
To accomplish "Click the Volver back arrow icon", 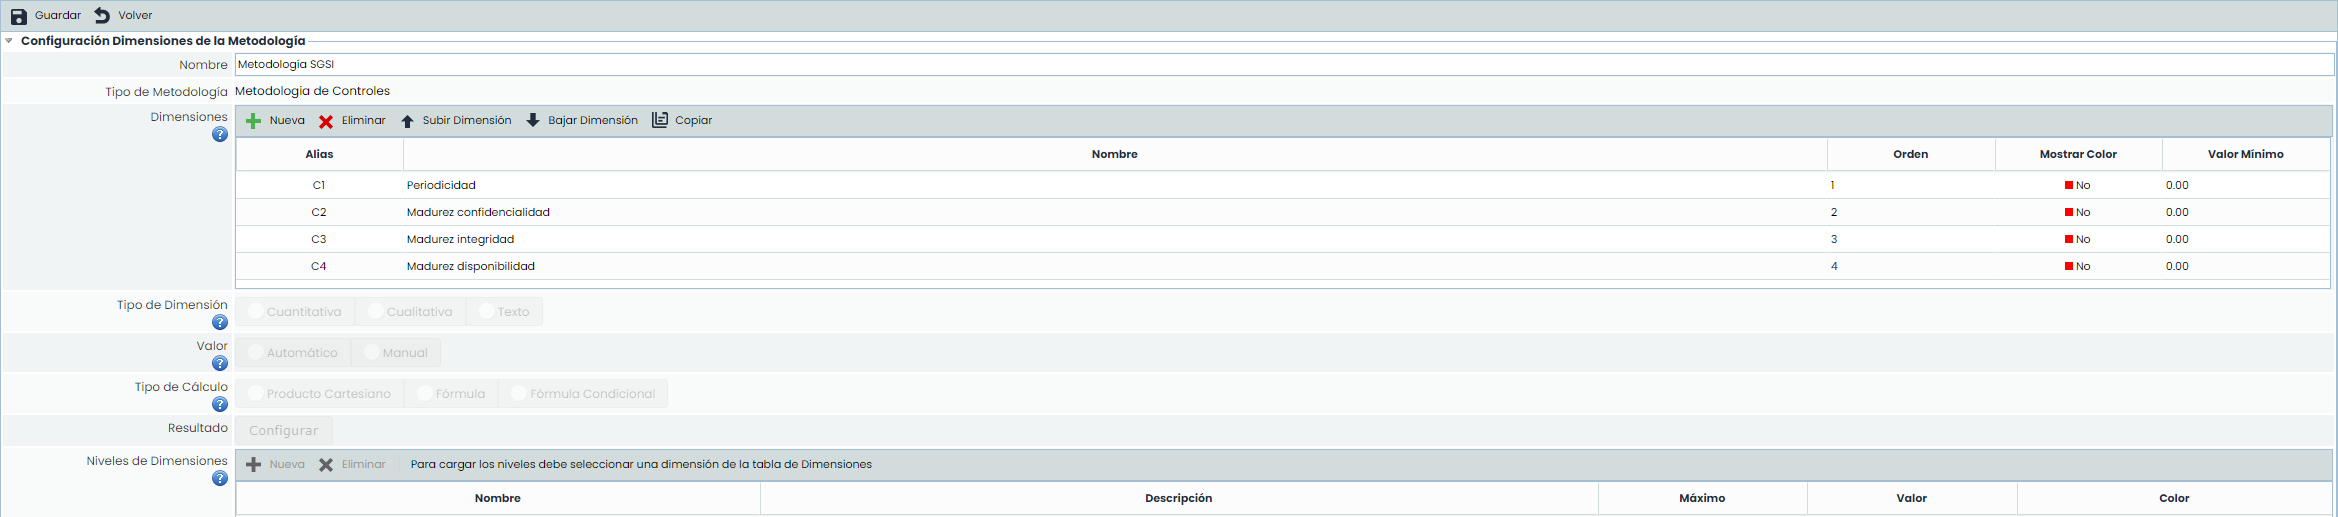I will [102, 16].
